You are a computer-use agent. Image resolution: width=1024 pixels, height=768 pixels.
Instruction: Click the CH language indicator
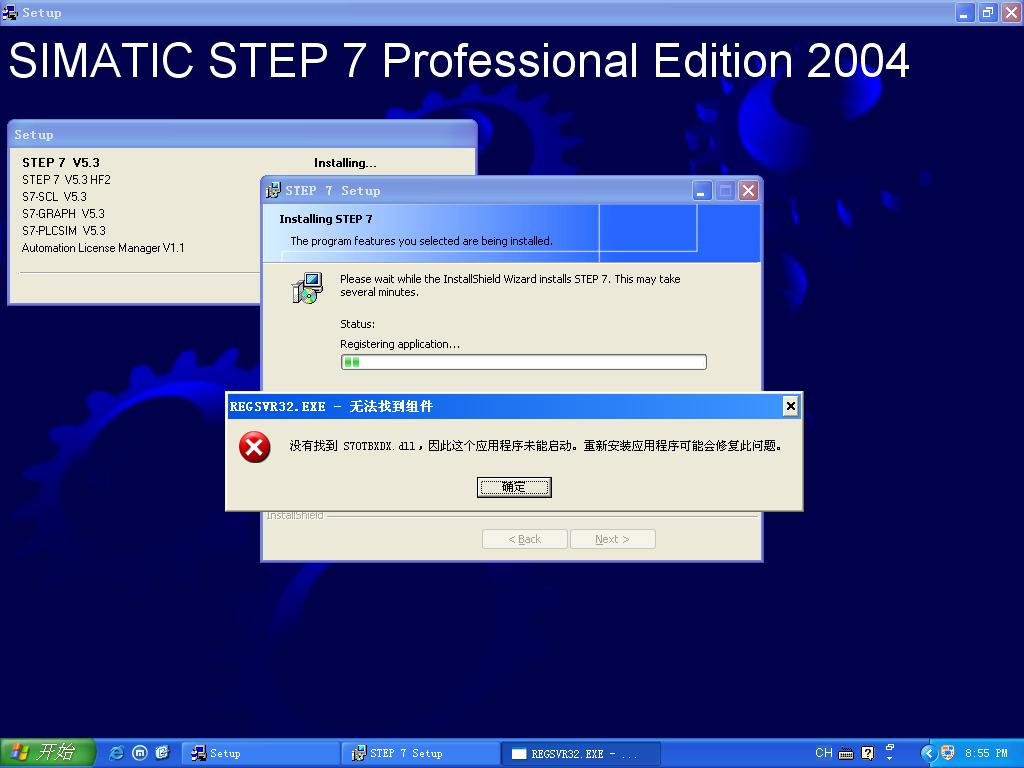(x=824, y=752)
